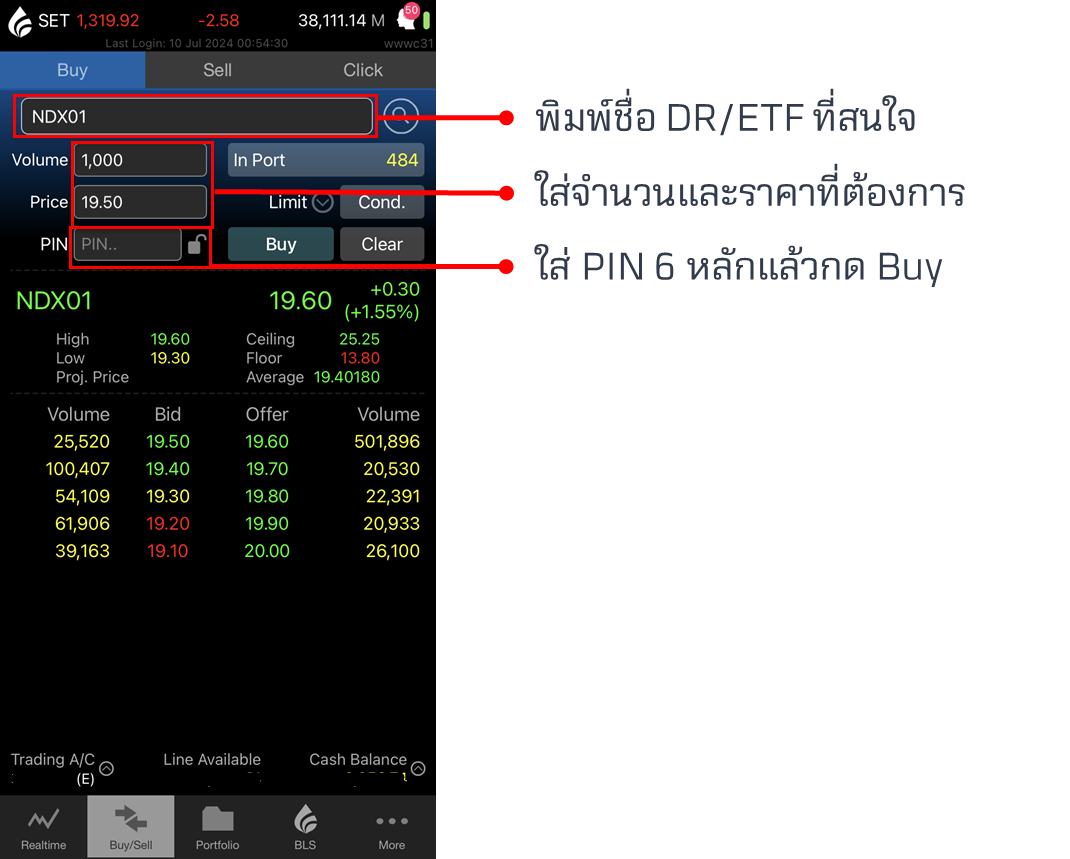The height and width of the screenshot is (859, 1070).
Task: Tap the symbol search circle icon
Action: pyautogui.click(x=401, y=116)
